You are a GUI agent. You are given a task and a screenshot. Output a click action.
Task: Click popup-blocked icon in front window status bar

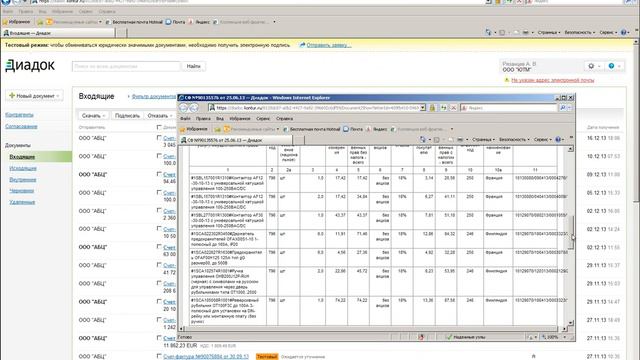point(421,337)
